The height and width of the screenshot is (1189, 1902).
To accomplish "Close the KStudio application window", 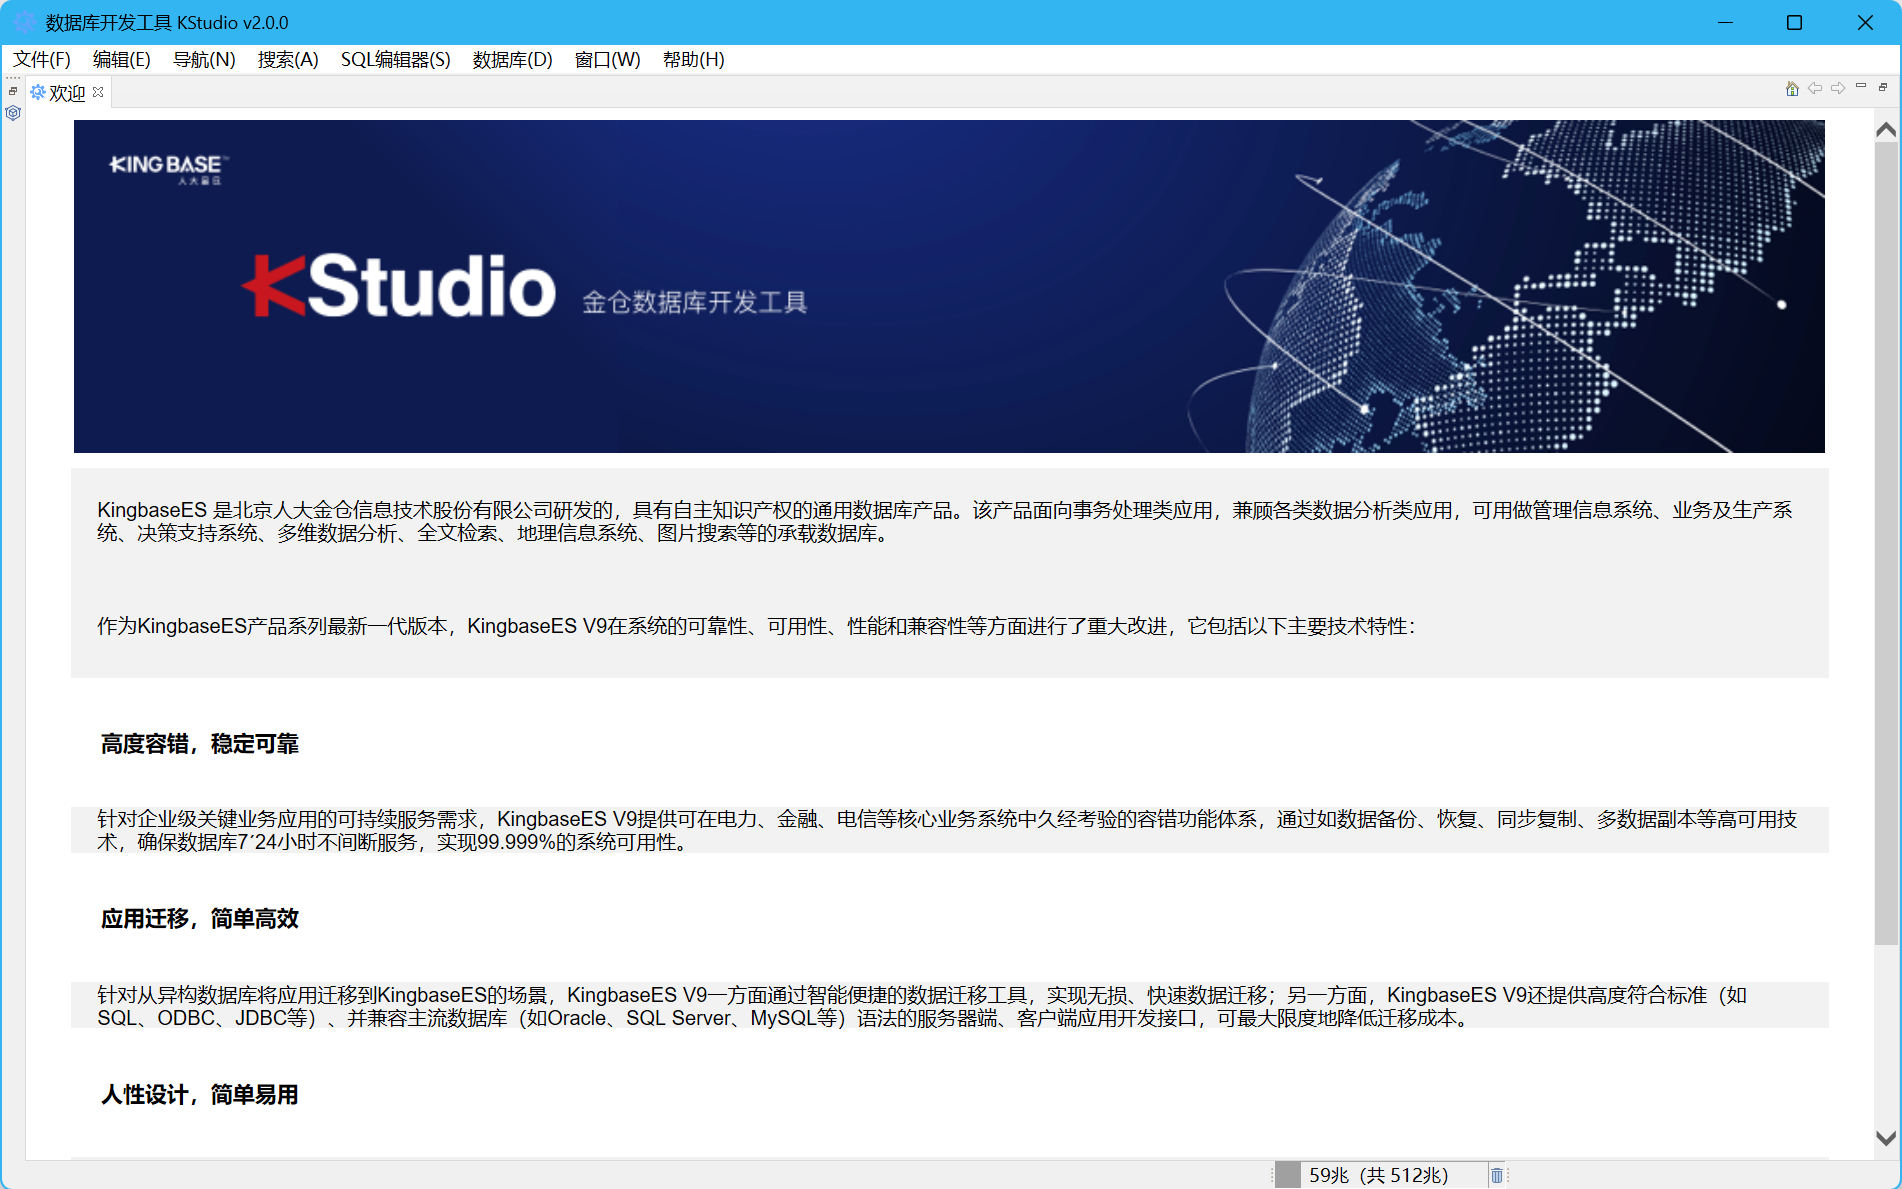I will pyautogui.click(x=1865, y=22).
